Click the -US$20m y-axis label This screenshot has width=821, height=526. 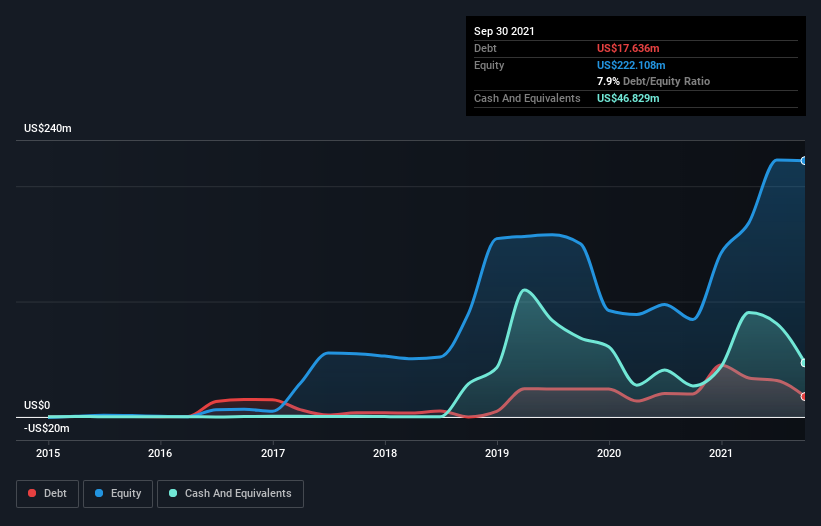(47, 428)
